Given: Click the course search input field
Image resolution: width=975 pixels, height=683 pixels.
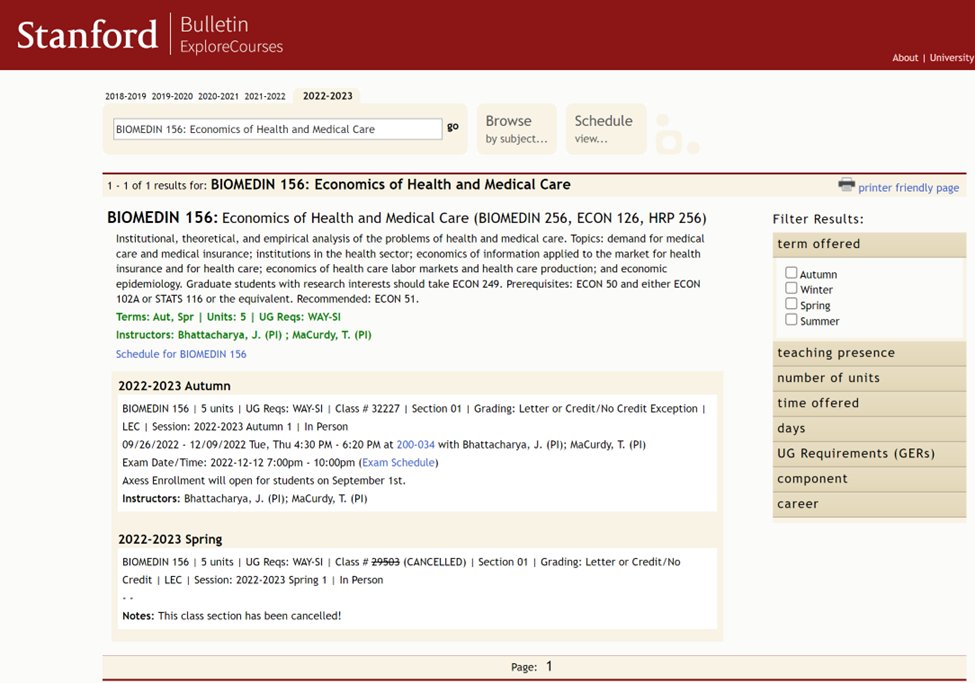Looking at the screenshot, I should point(277,129).
